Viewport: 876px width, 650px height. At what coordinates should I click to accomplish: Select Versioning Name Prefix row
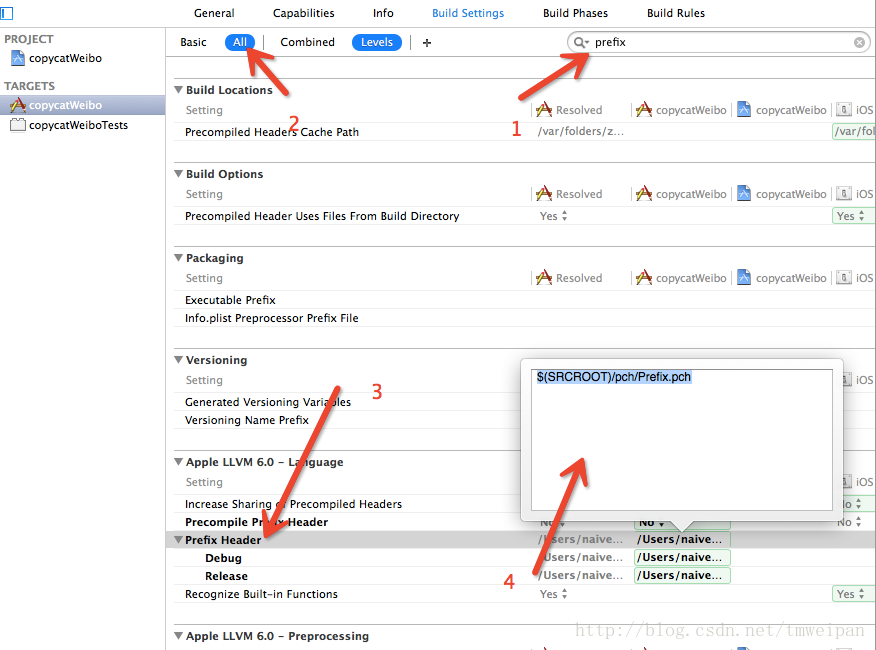246,420
